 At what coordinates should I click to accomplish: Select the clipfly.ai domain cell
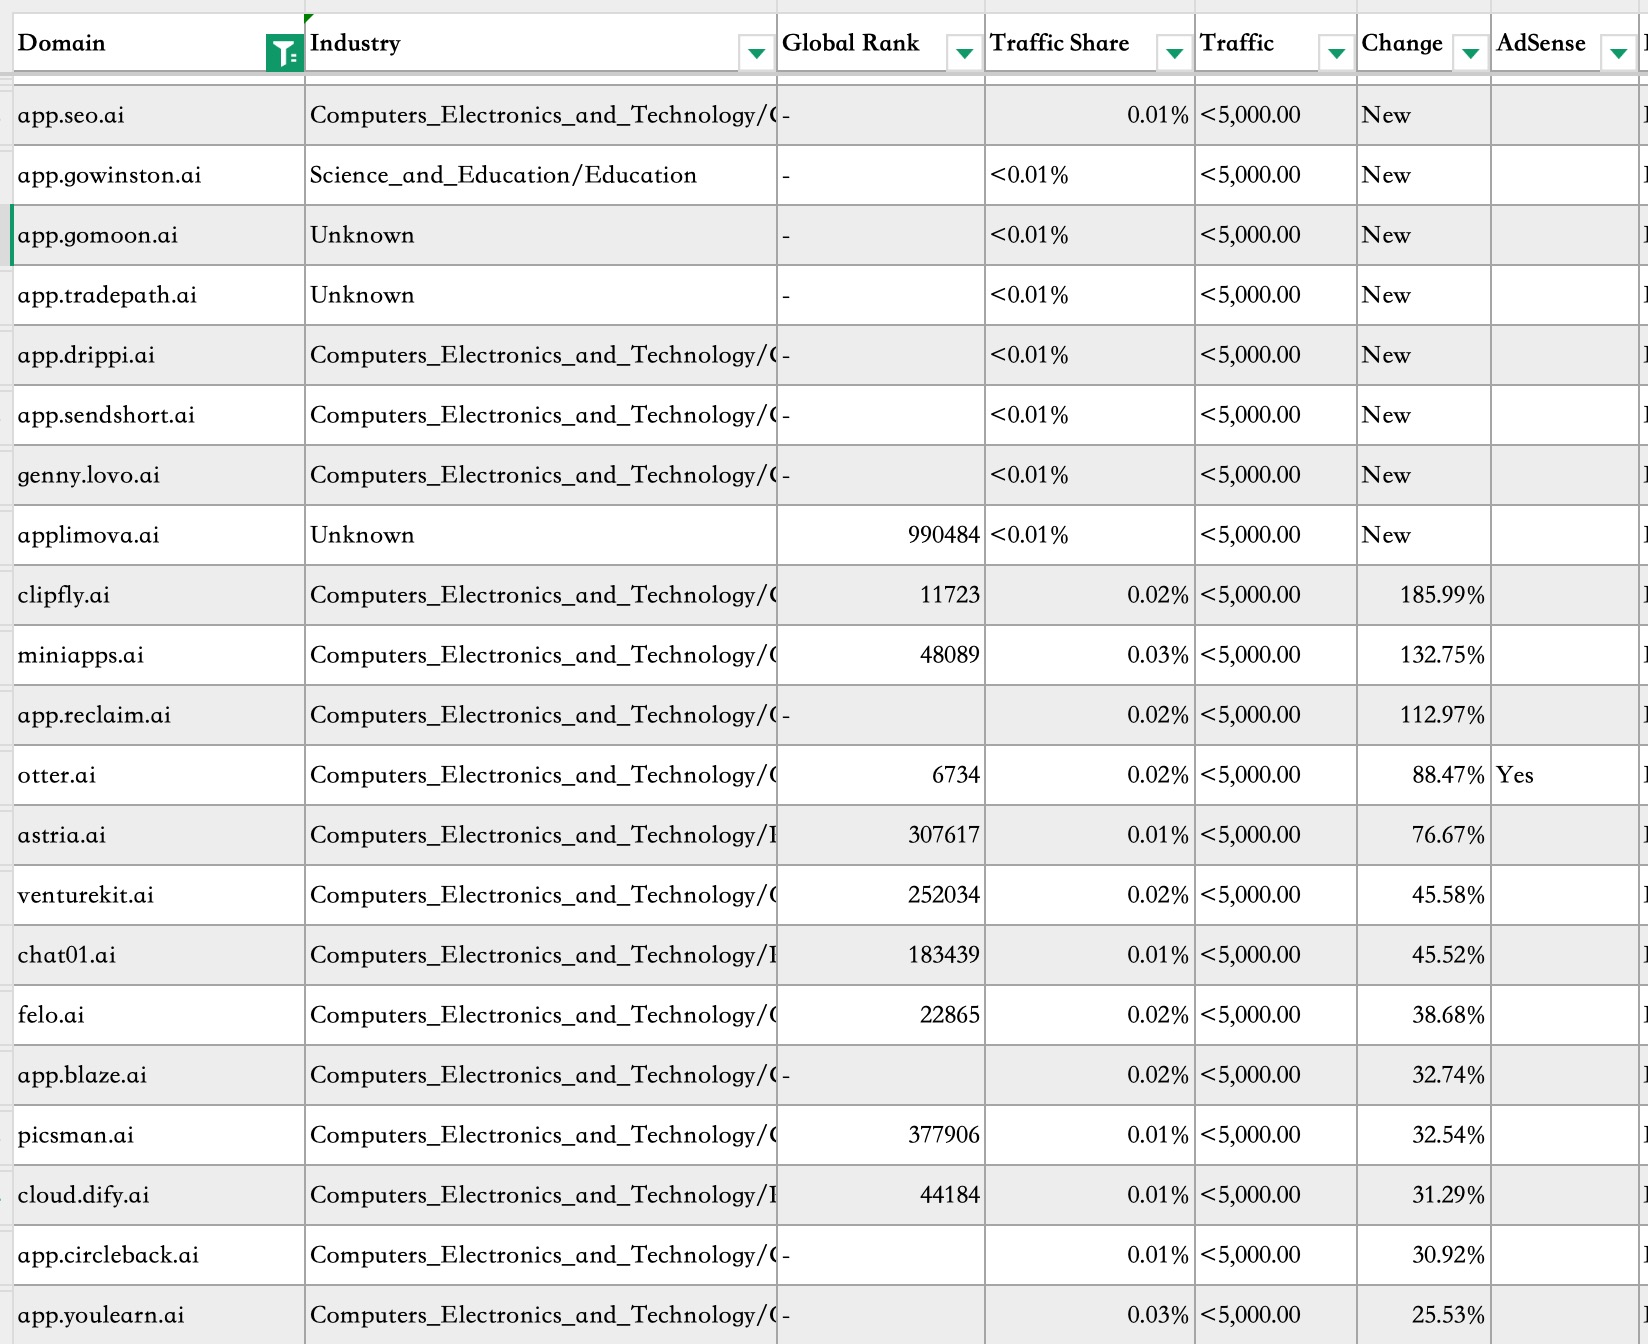point(159,595)
